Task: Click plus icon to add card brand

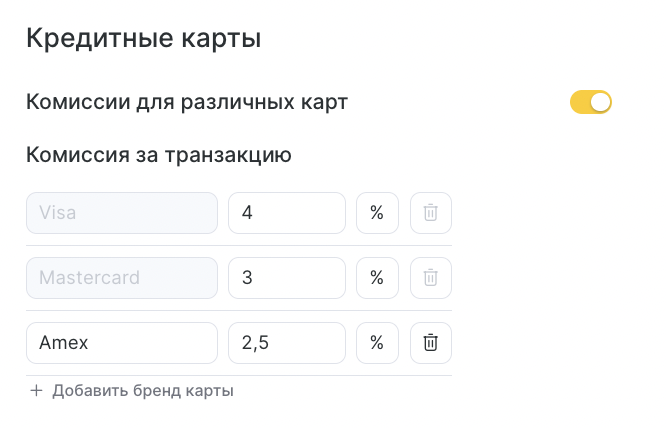Action: (37, 391)
